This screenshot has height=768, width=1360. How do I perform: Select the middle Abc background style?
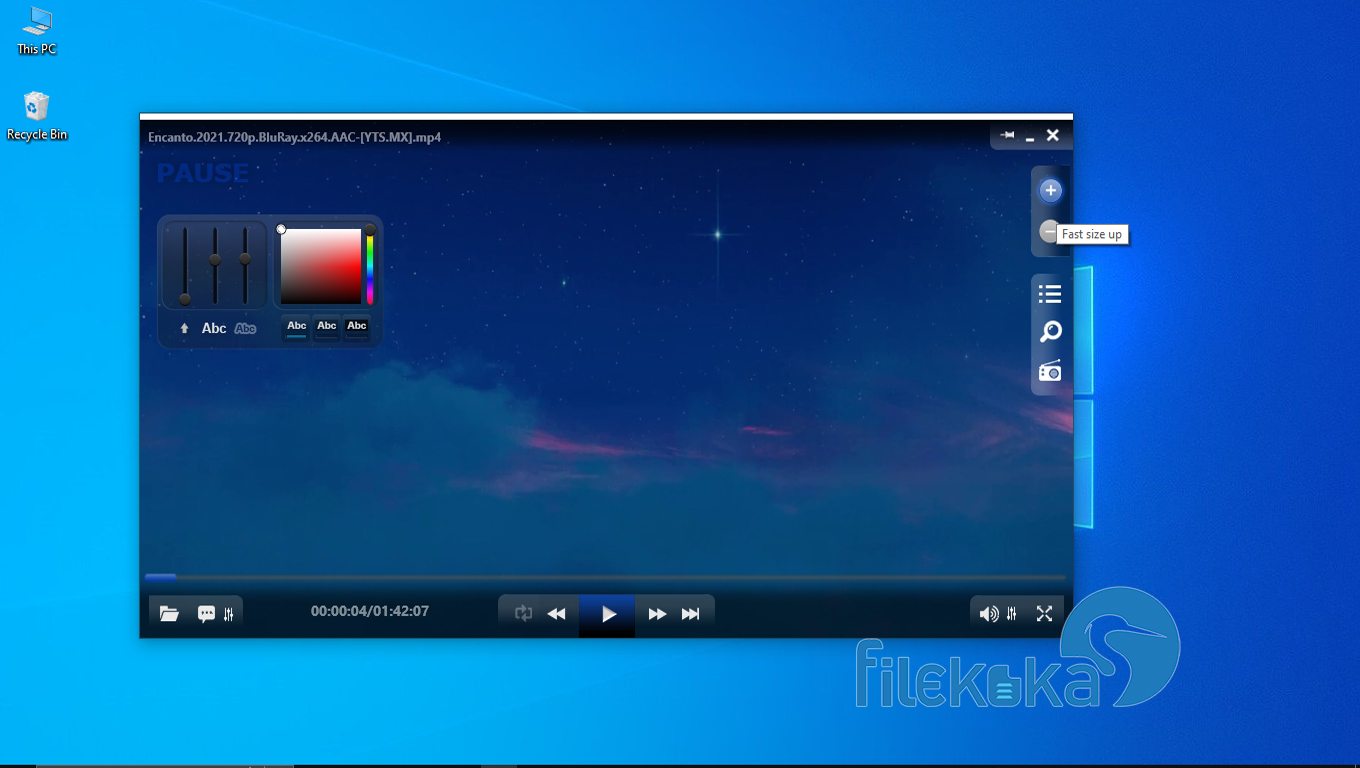pyautogui.click(x=327, y=326)
